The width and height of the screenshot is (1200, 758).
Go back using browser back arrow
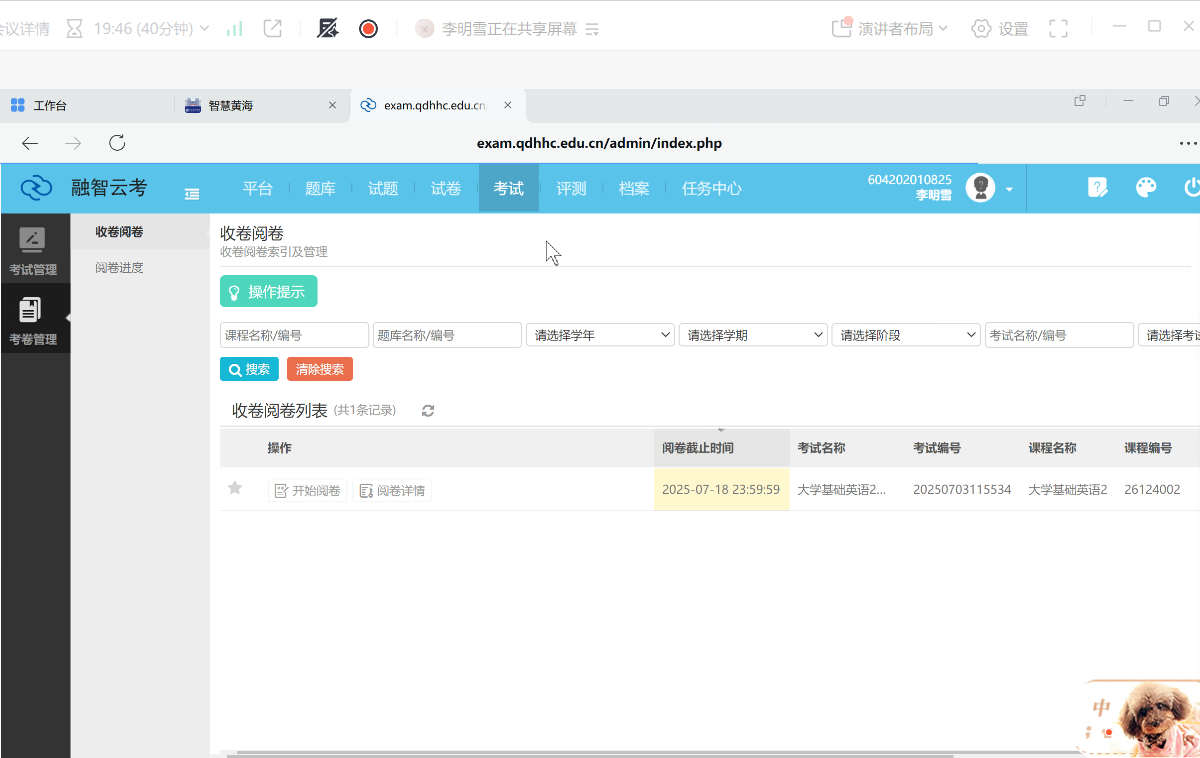pyautogui.click(x=30, y=143)
